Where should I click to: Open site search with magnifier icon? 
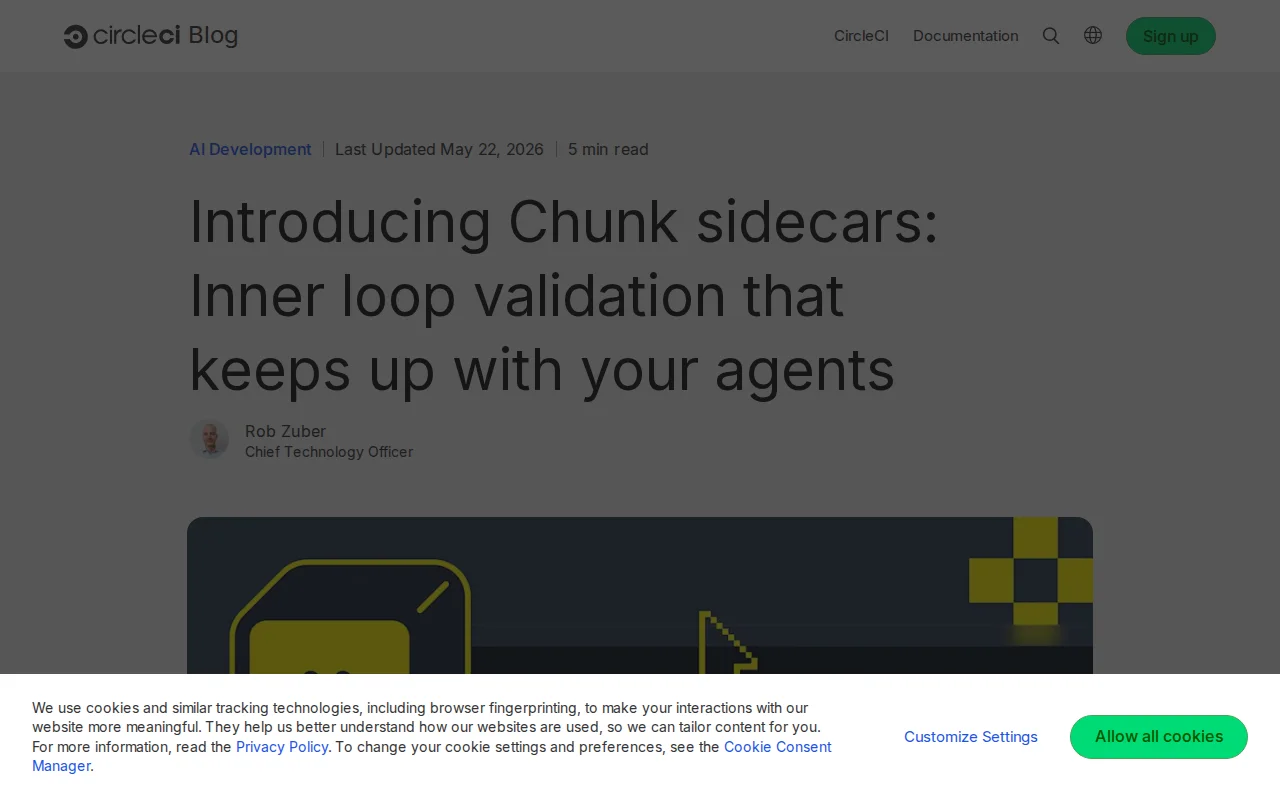[x=1051, y=36]
